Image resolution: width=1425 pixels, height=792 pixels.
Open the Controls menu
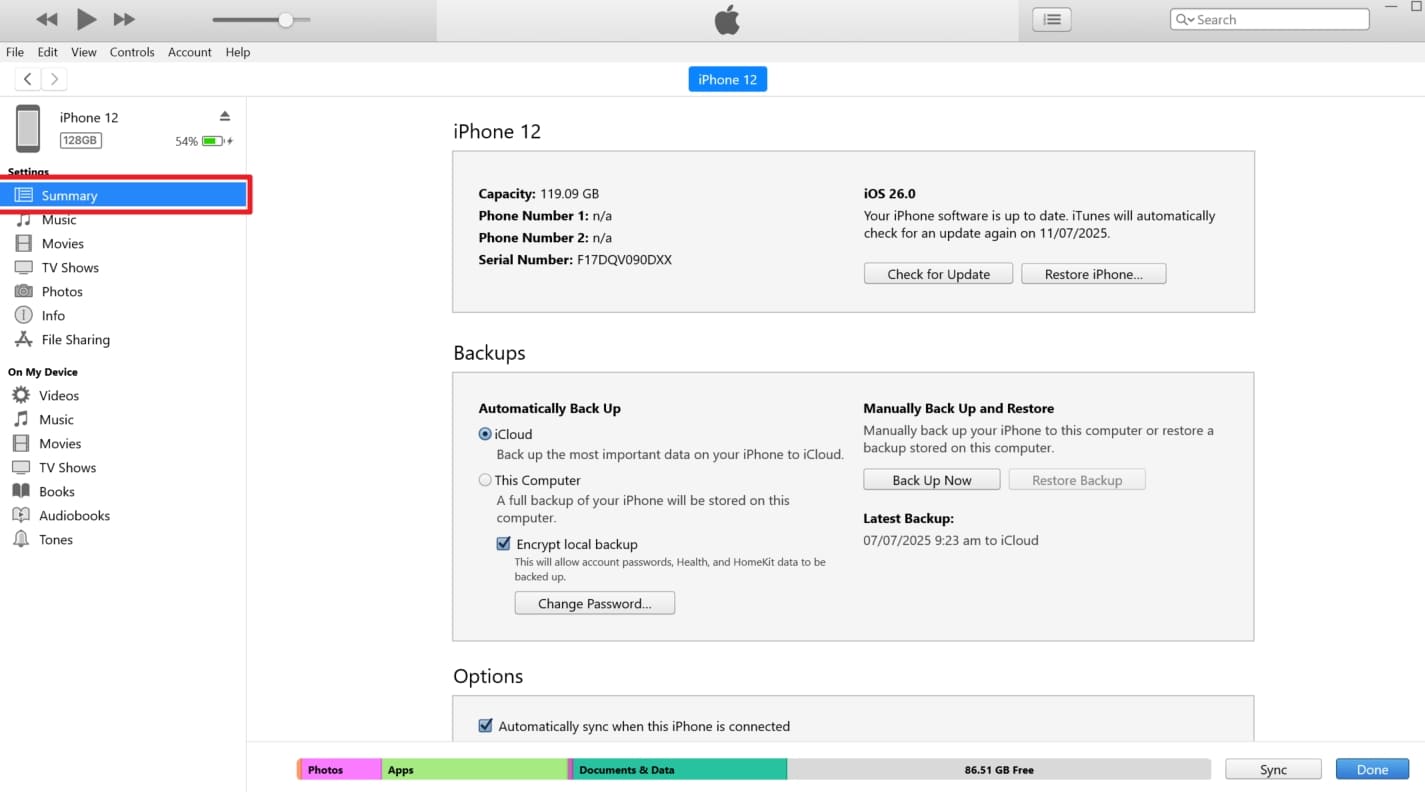[x=132, y=52]
